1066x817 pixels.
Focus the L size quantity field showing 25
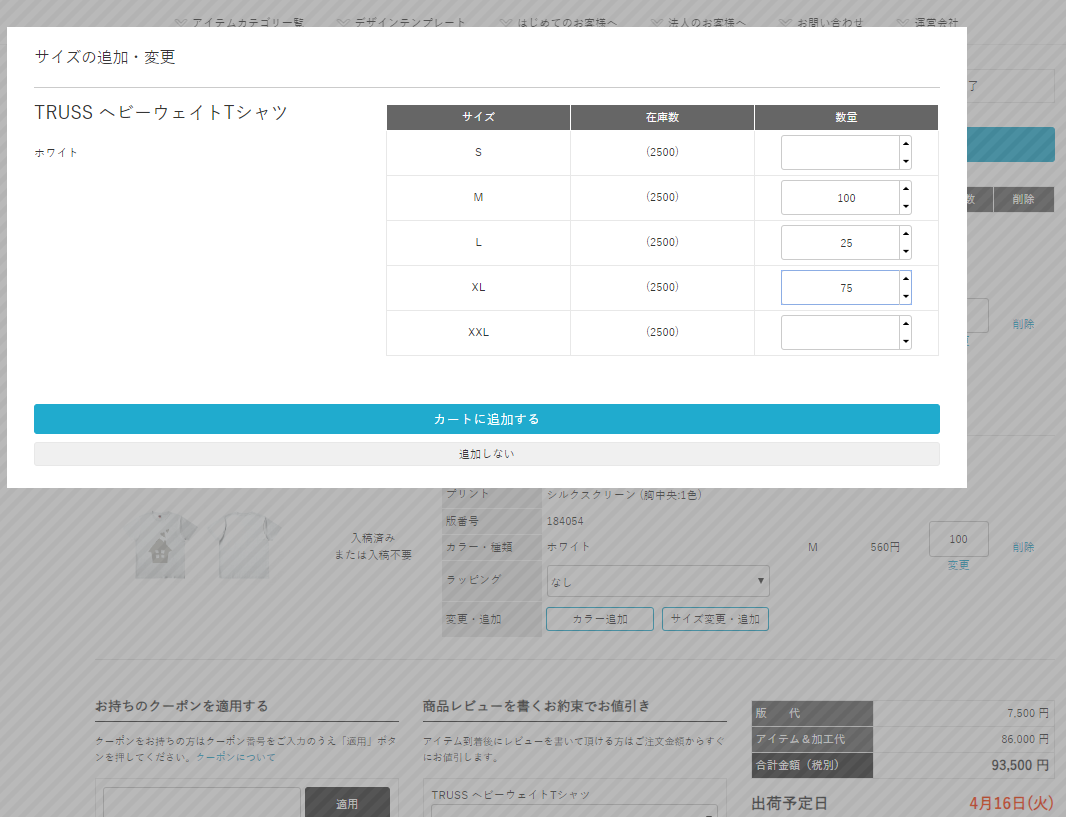[x=840, y=243]
